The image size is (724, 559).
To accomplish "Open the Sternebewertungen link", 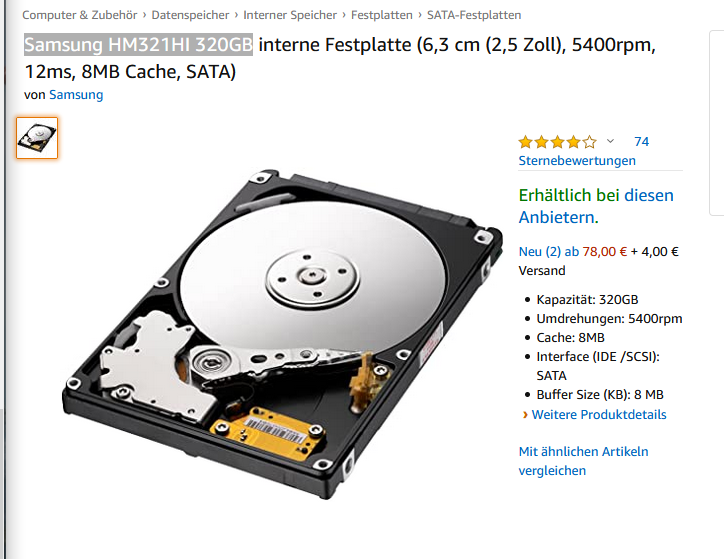I will coord(577,161).
